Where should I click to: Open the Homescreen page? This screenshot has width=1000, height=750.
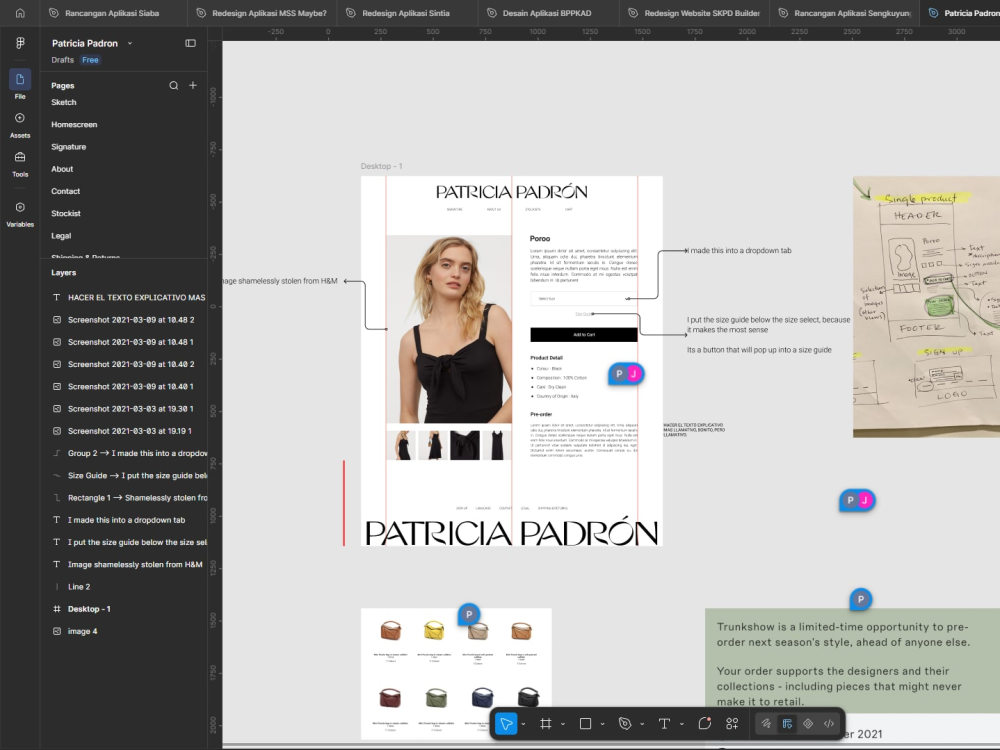[x=74, y=124]
